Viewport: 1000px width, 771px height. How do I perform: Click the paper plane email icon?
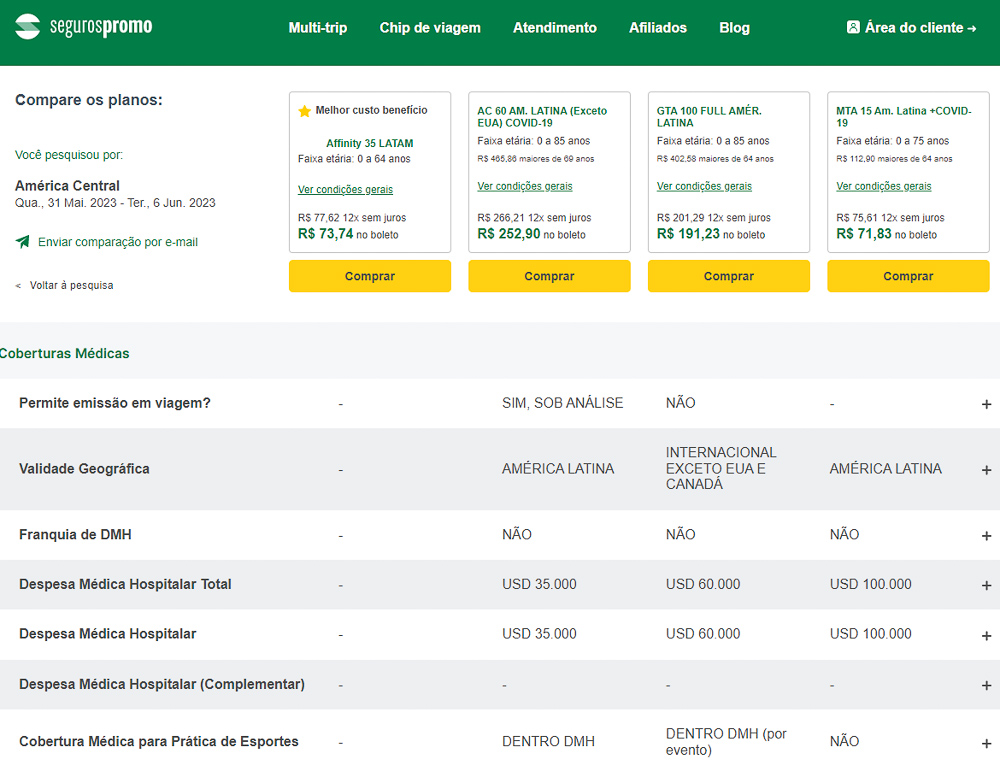[x=22, y=242]
